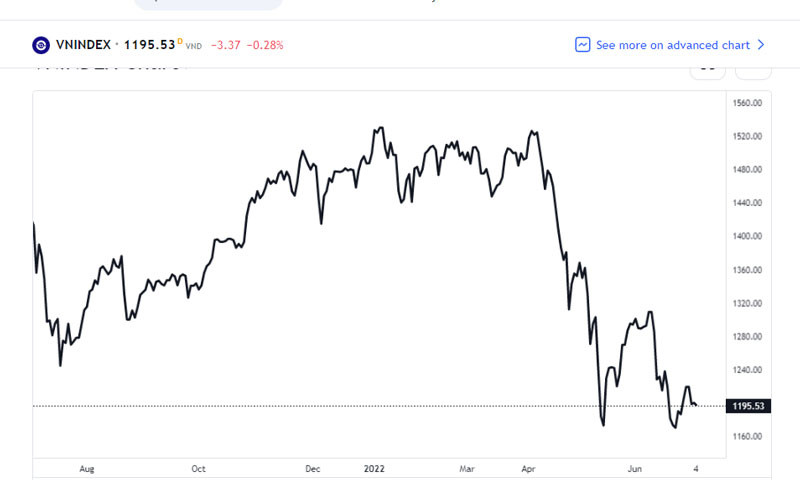
Task: Click the black 1195.53 price tag on axis
Action: click(749, 406)
